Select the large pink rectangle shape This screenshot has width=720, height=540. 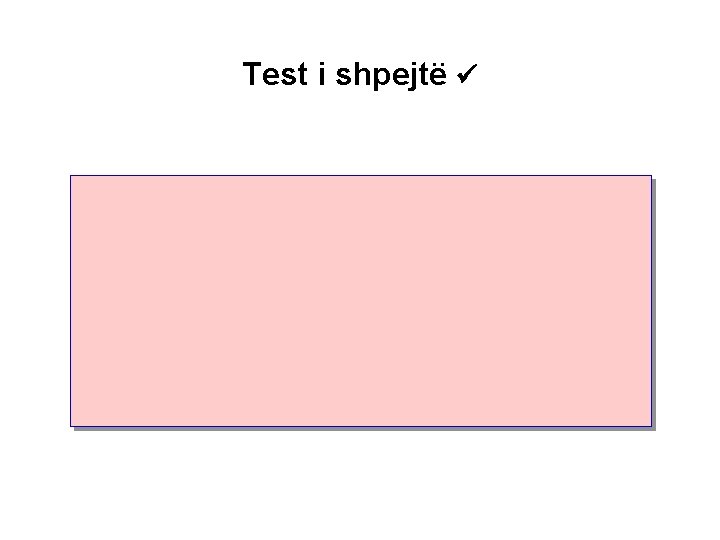click(x=361, y=301)
